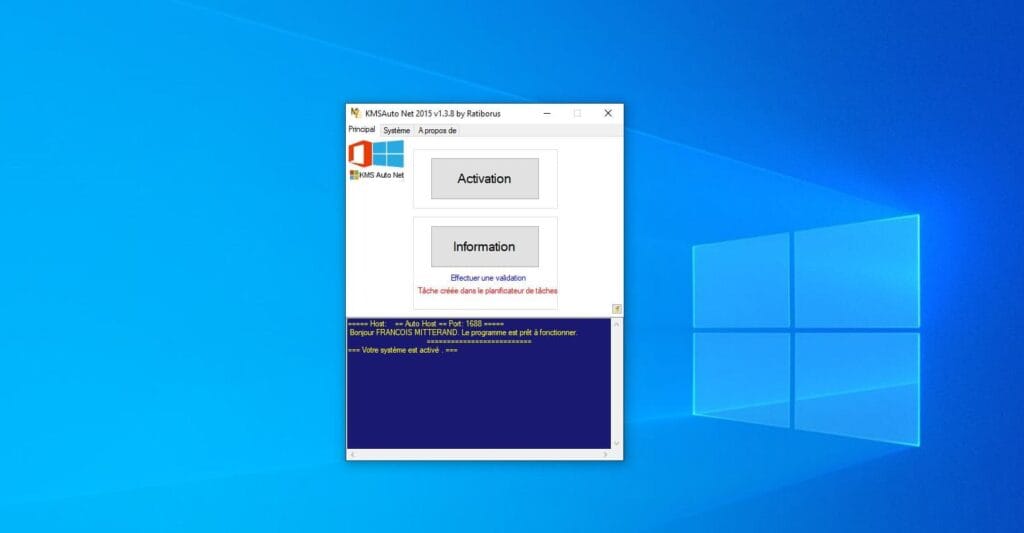Click the greyed-out maximize window button
The image size is (1024, 533).
[x=577, y=113]
